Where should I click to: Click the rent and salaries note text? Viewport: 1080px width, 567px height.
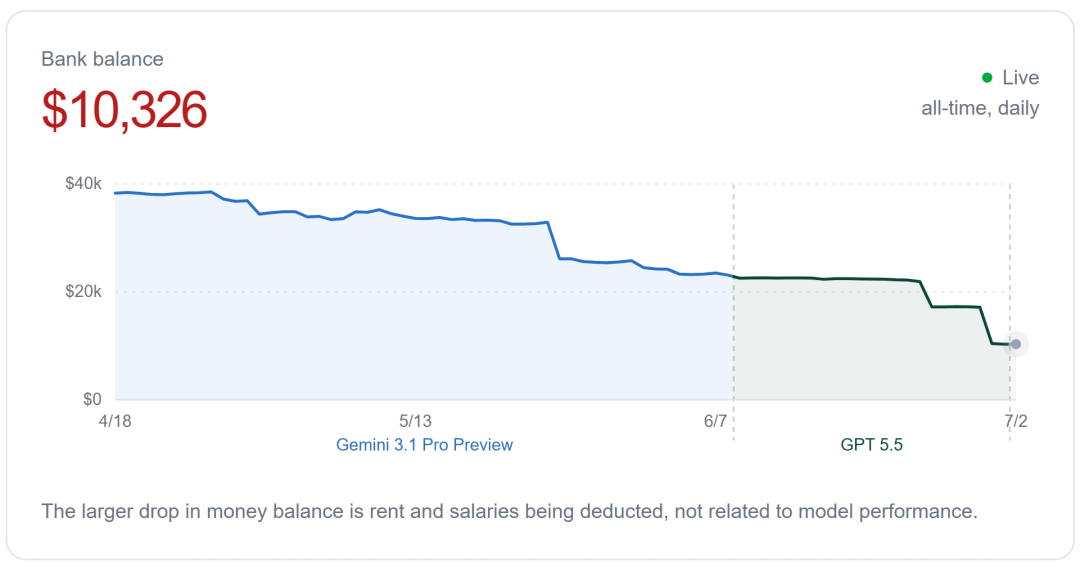pyautogui.click(x=509, y=511)
